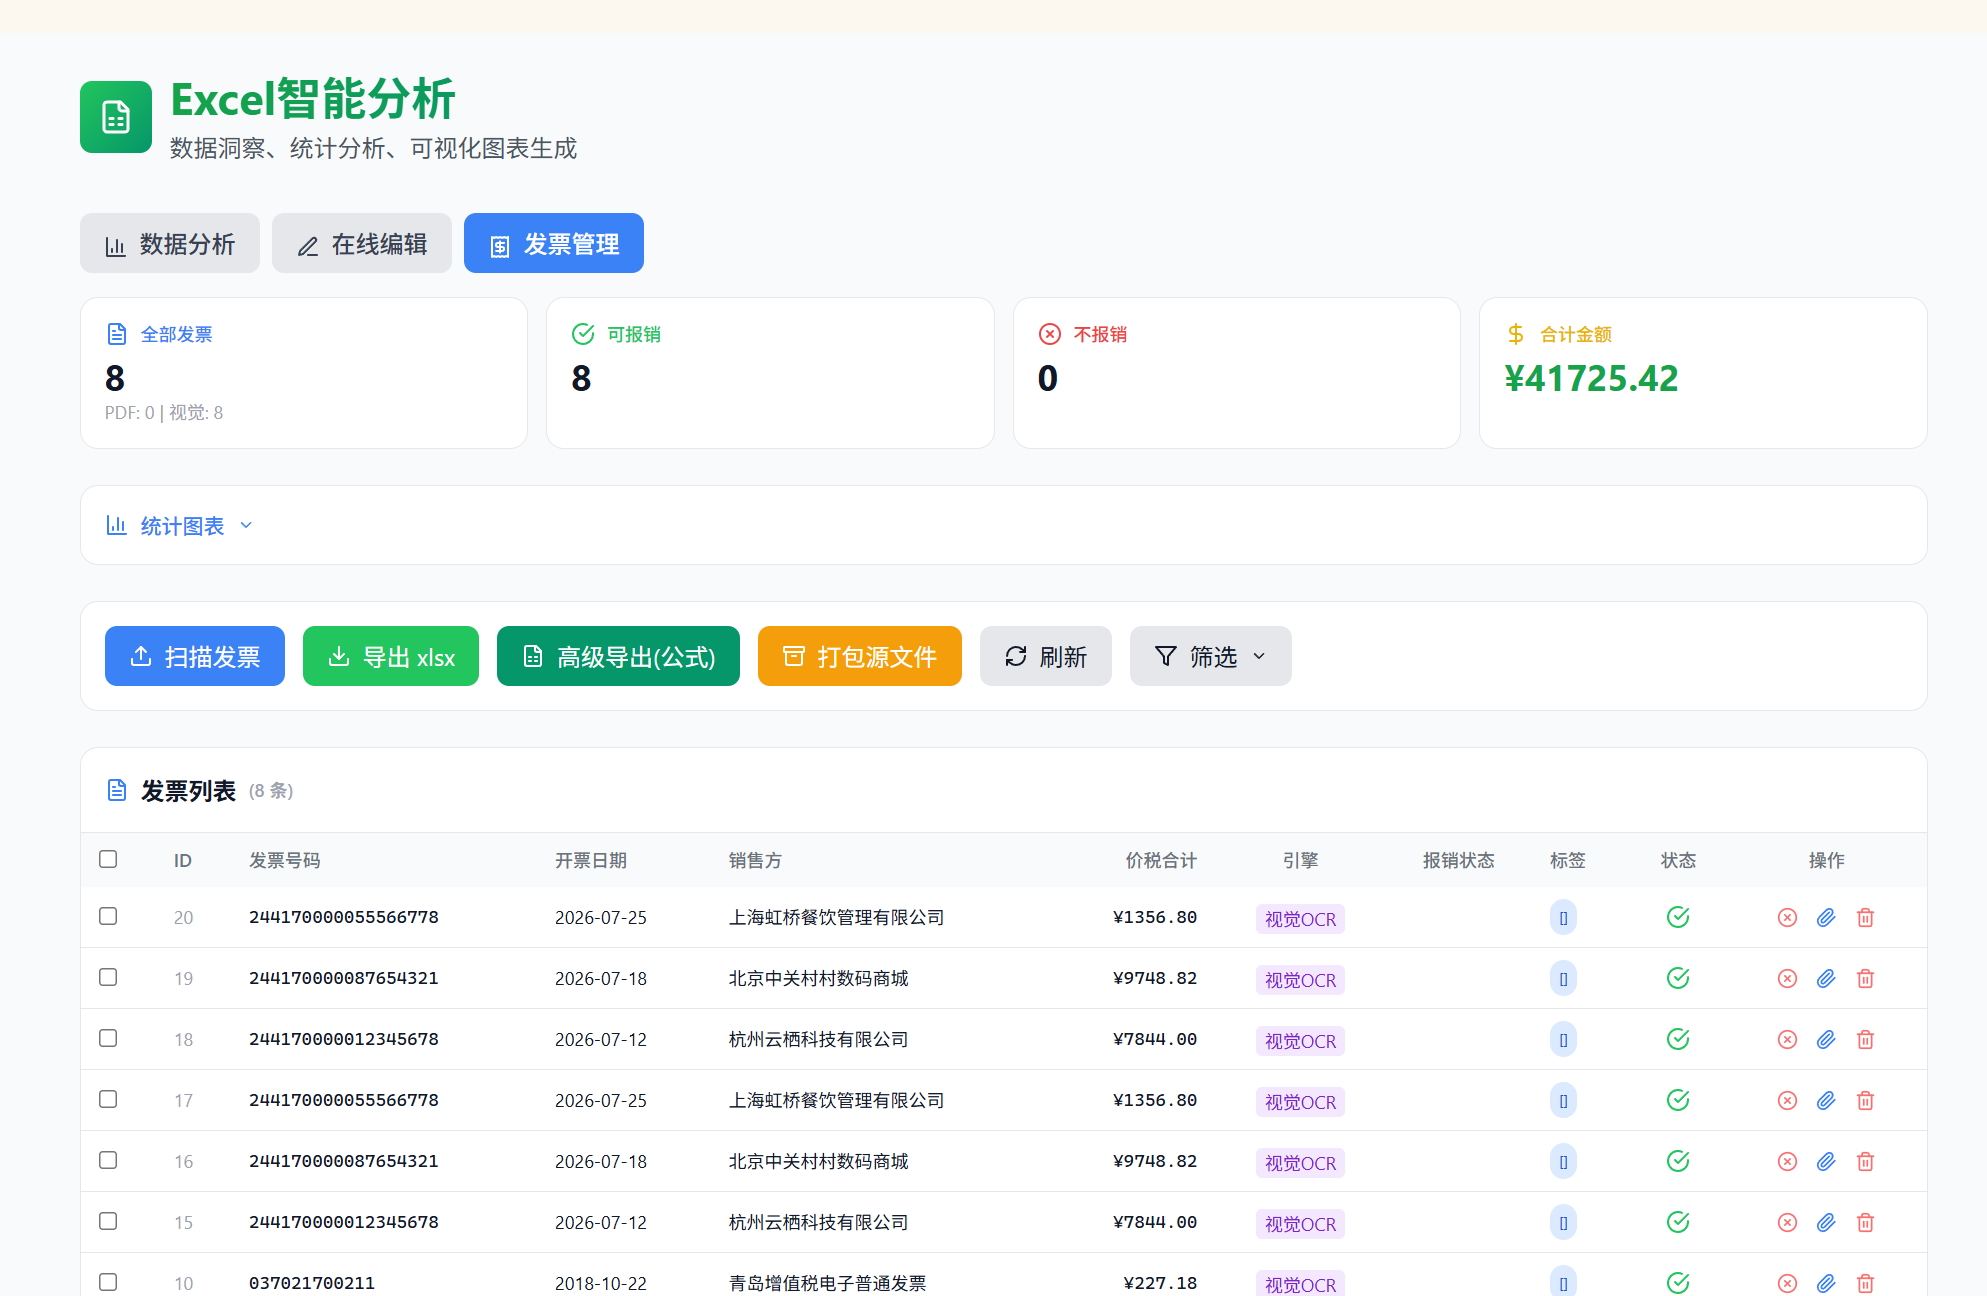Tick the select-all checkbox in the table header
This screenshot has height=1296, width=1987.
[108, 859]
